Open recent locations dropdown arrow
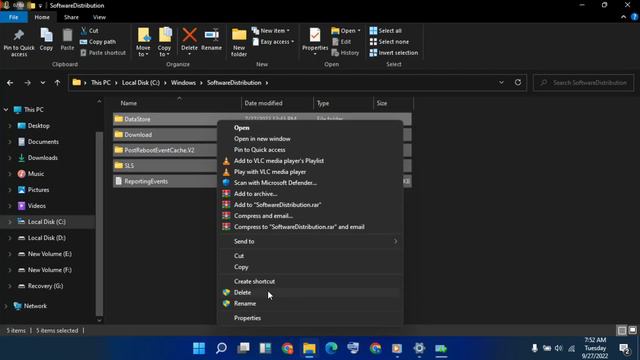Image resolution: width=640 pixels, height=360 pixels. click(x=43, y=83)
